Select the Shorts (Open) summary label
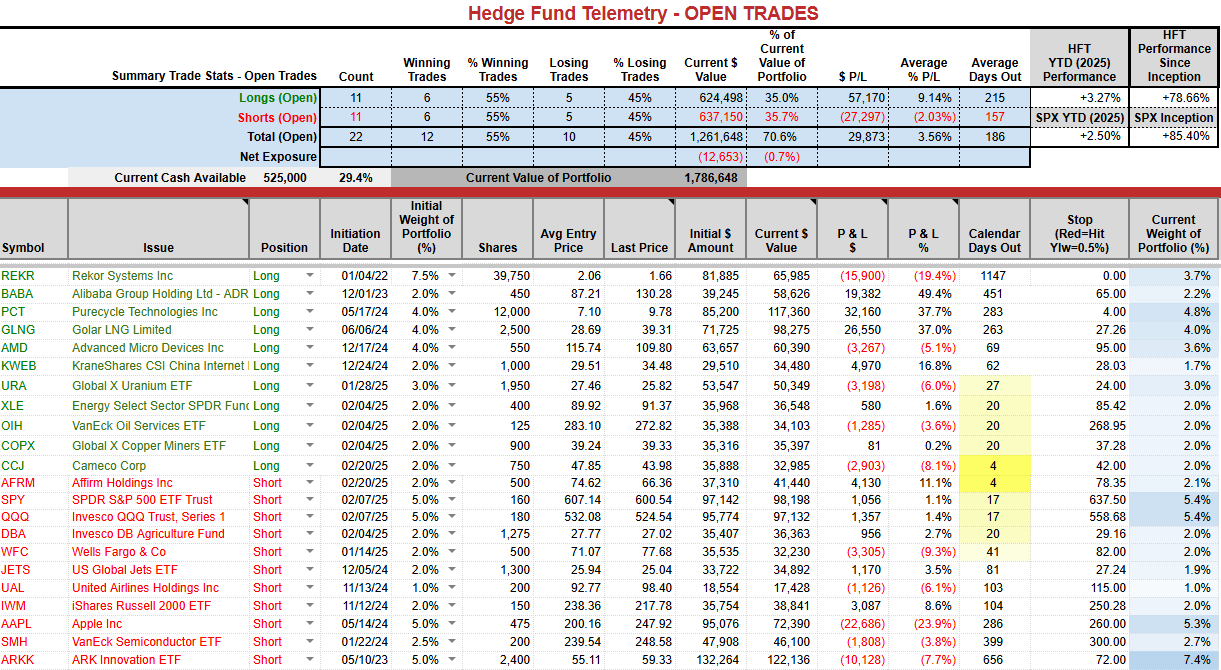Screen dimensions: 1221x670 click(x=277, y=117)
